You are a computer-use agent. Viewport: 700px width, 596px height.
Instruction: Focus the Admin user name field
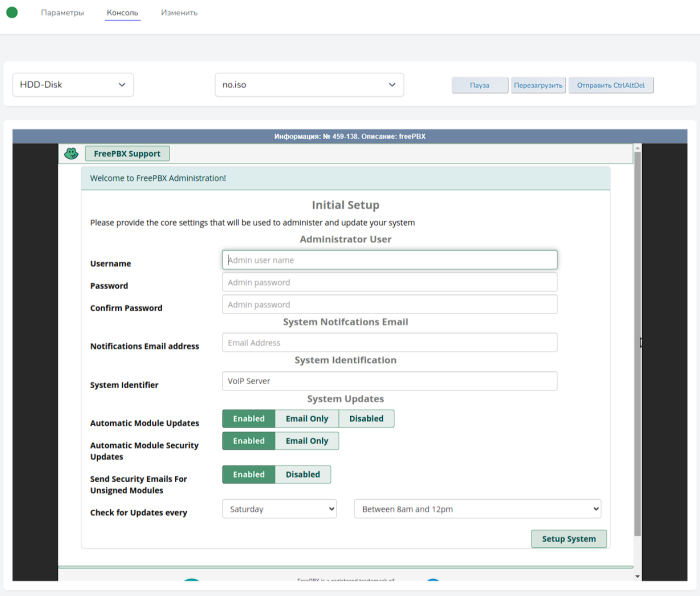click(x=389, y=260)
